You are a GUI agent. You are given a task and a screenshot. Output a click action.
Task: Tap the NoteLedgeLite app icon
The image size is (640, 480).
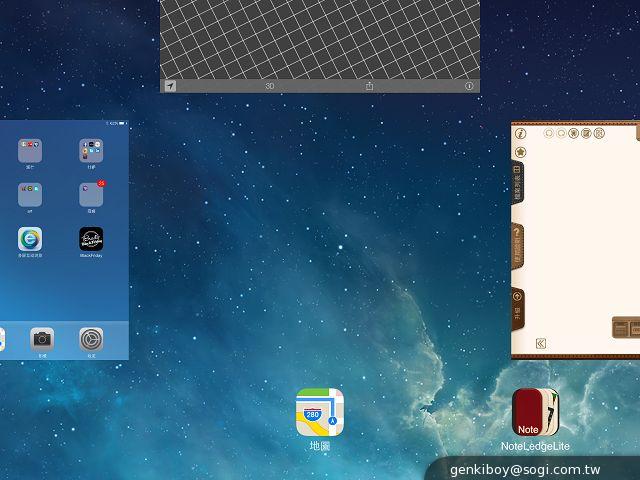pyautogui.click(x=535, y=412)
